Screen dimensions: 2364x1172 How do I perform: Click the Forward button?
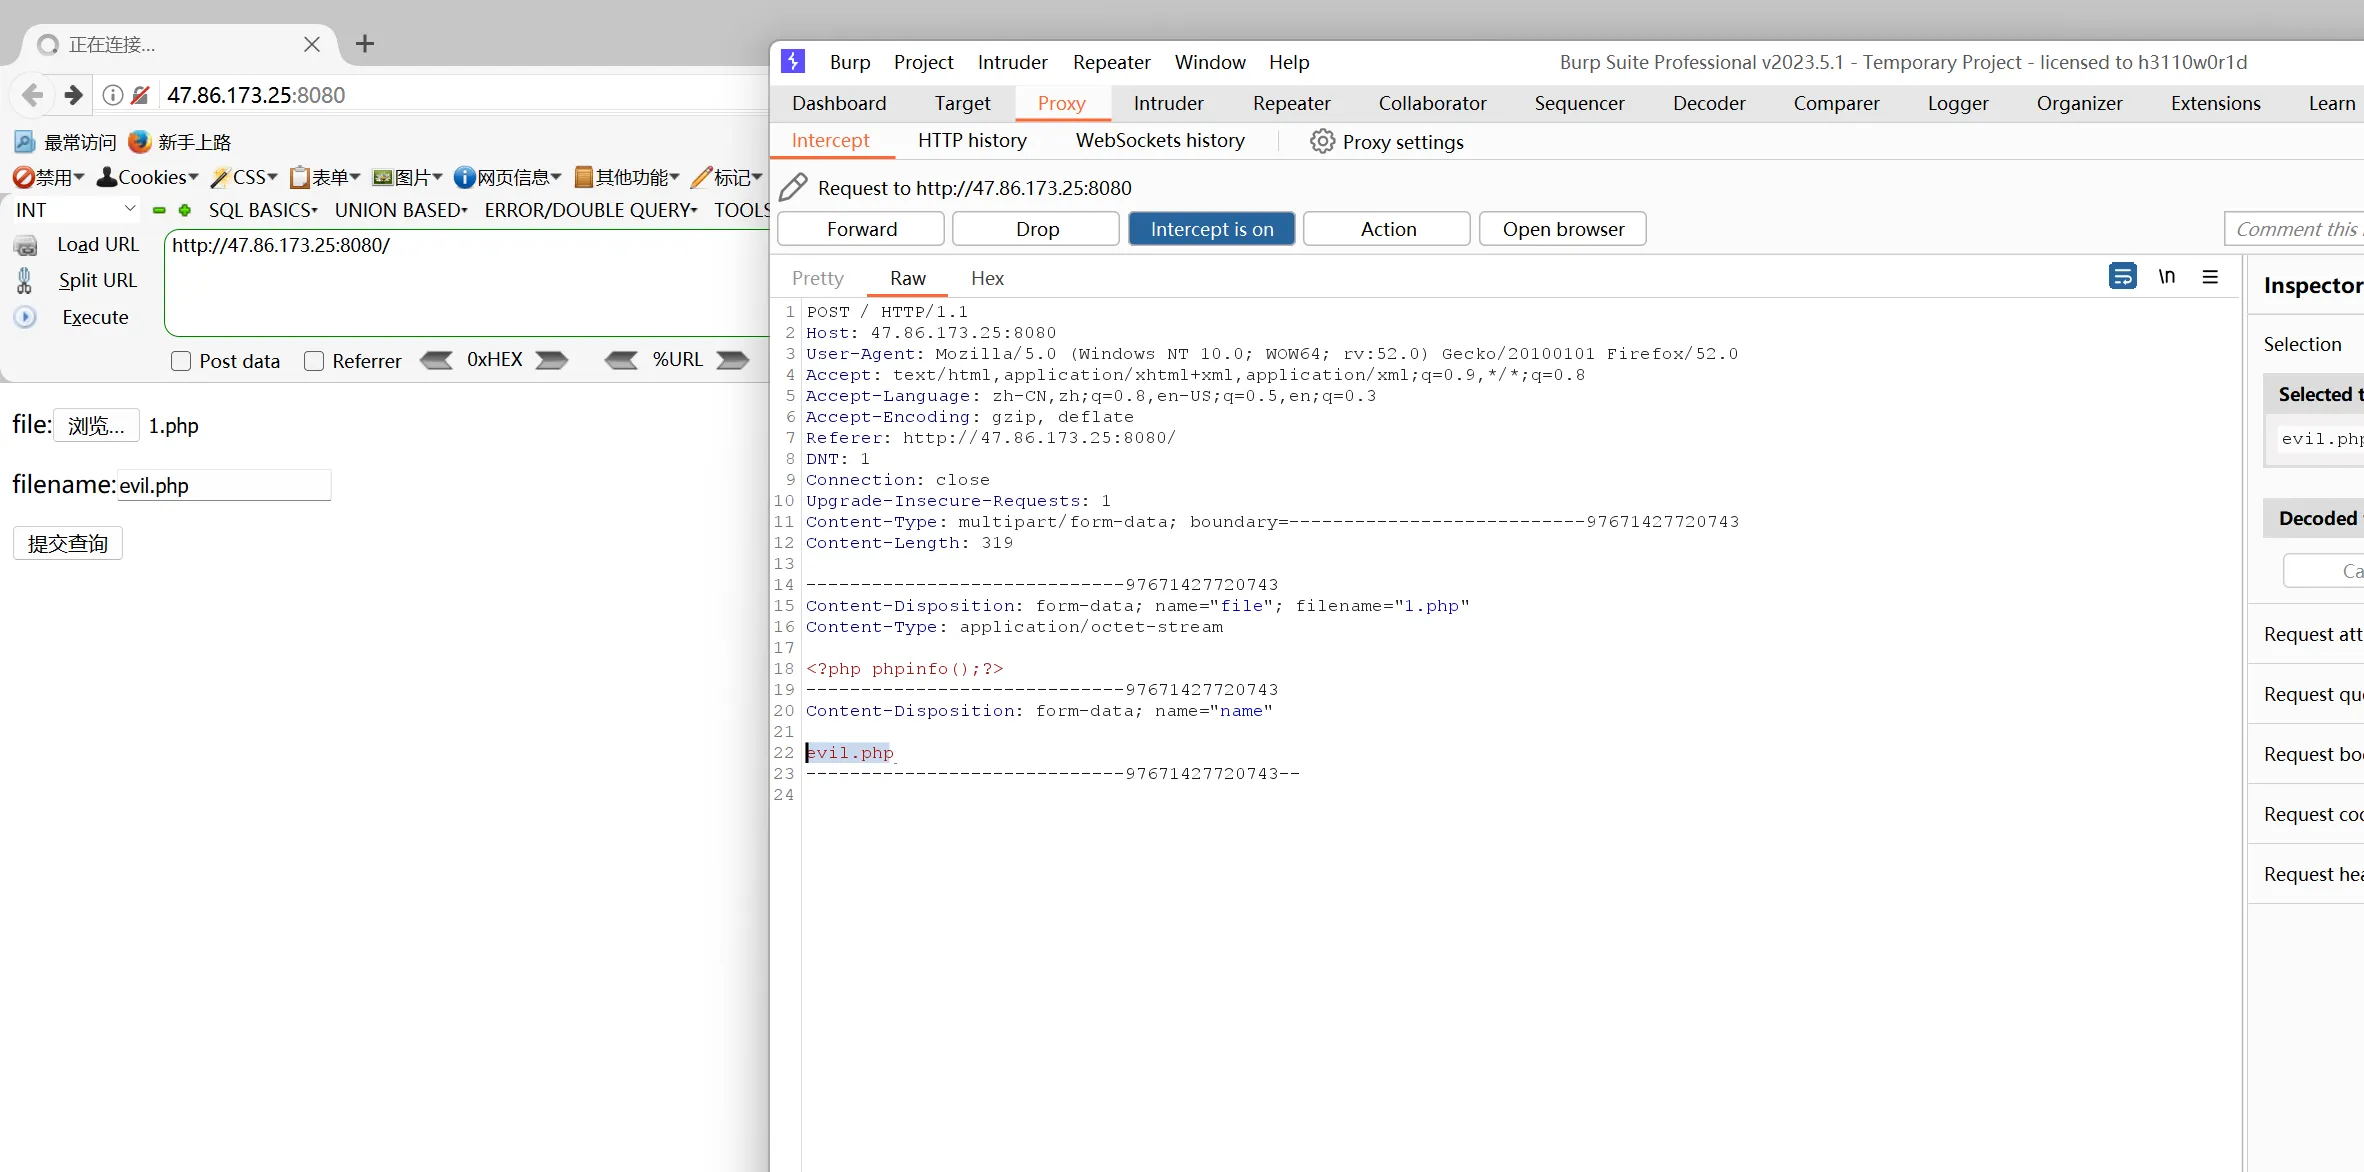click(x=861, y=229)
